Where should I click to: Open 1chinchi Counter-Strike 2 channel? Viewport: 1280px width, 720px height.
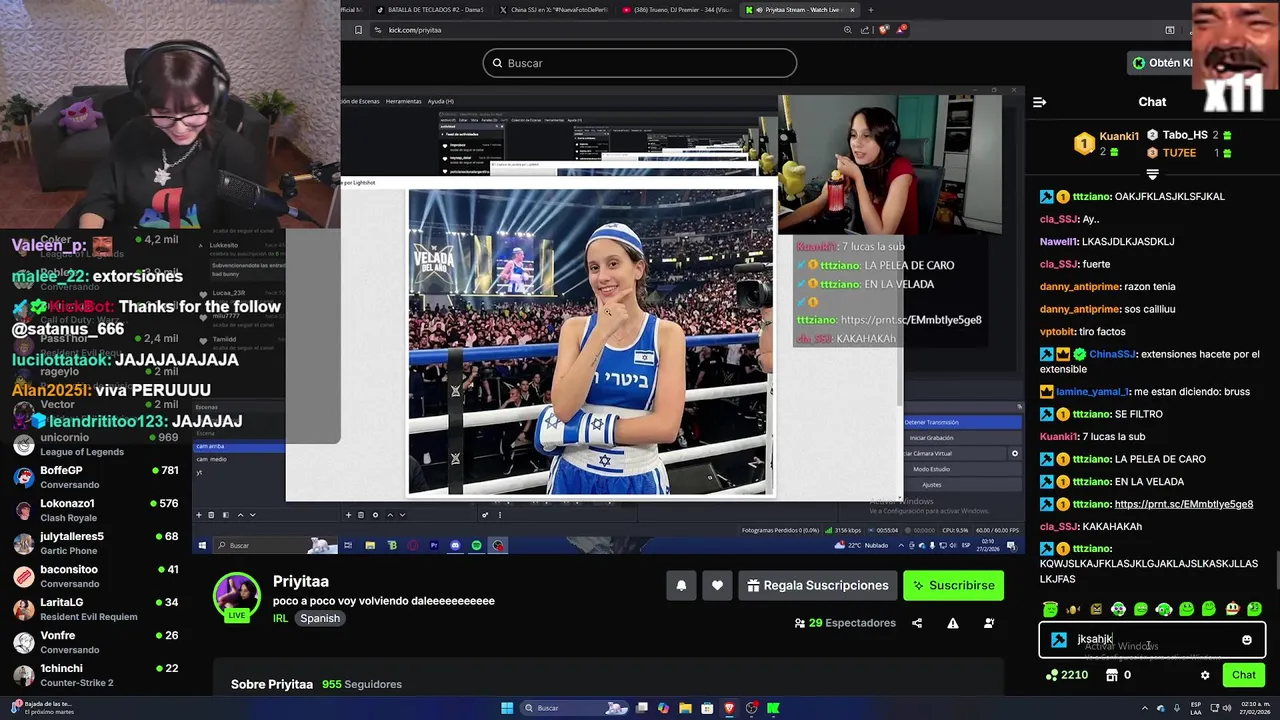click(96, 675)
